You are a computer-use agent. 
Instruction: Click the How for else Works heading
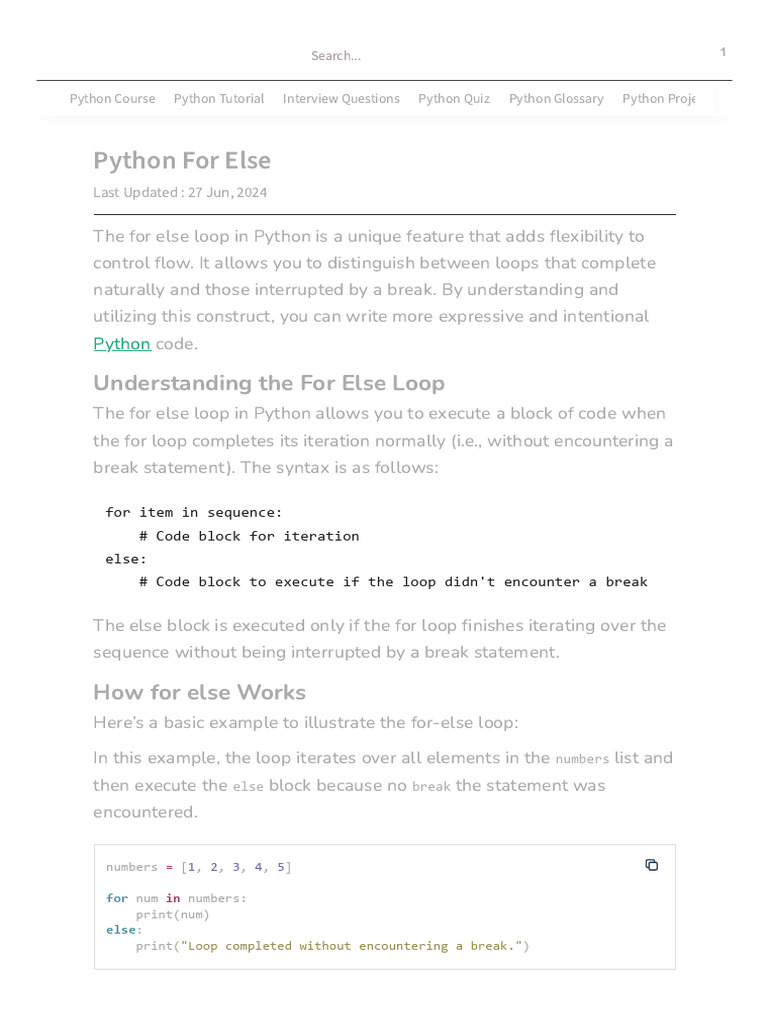[x=199, y=692]
